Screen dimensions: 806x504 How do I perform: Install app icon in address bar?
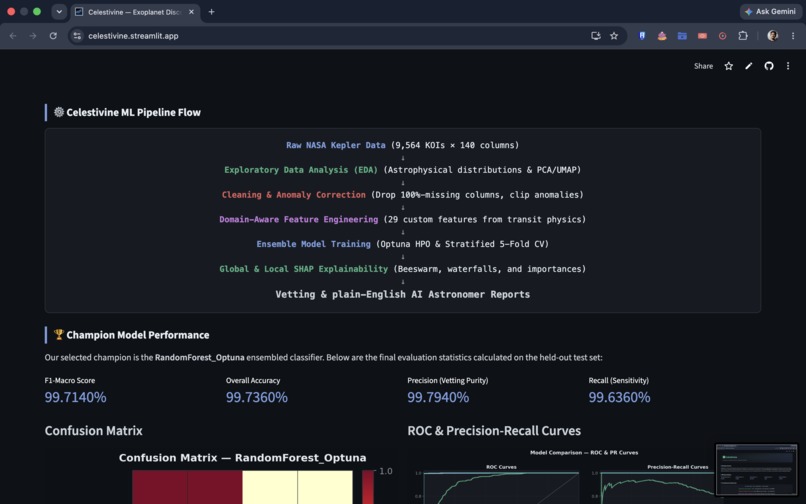point(596,36)
